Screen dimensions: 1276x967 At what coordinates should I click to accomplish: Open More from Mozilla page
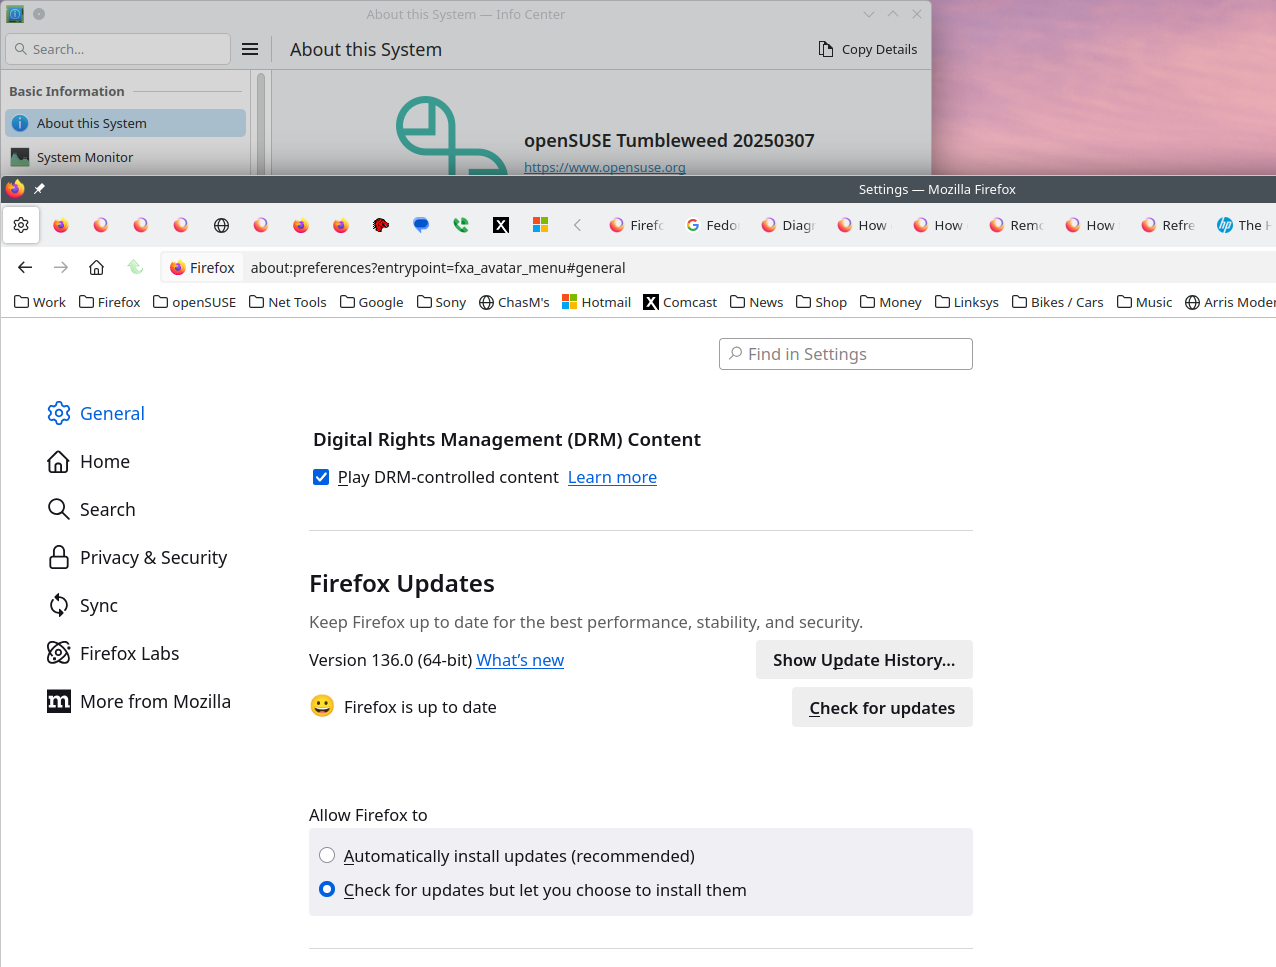pyautogui.click(x=139, y=701)
